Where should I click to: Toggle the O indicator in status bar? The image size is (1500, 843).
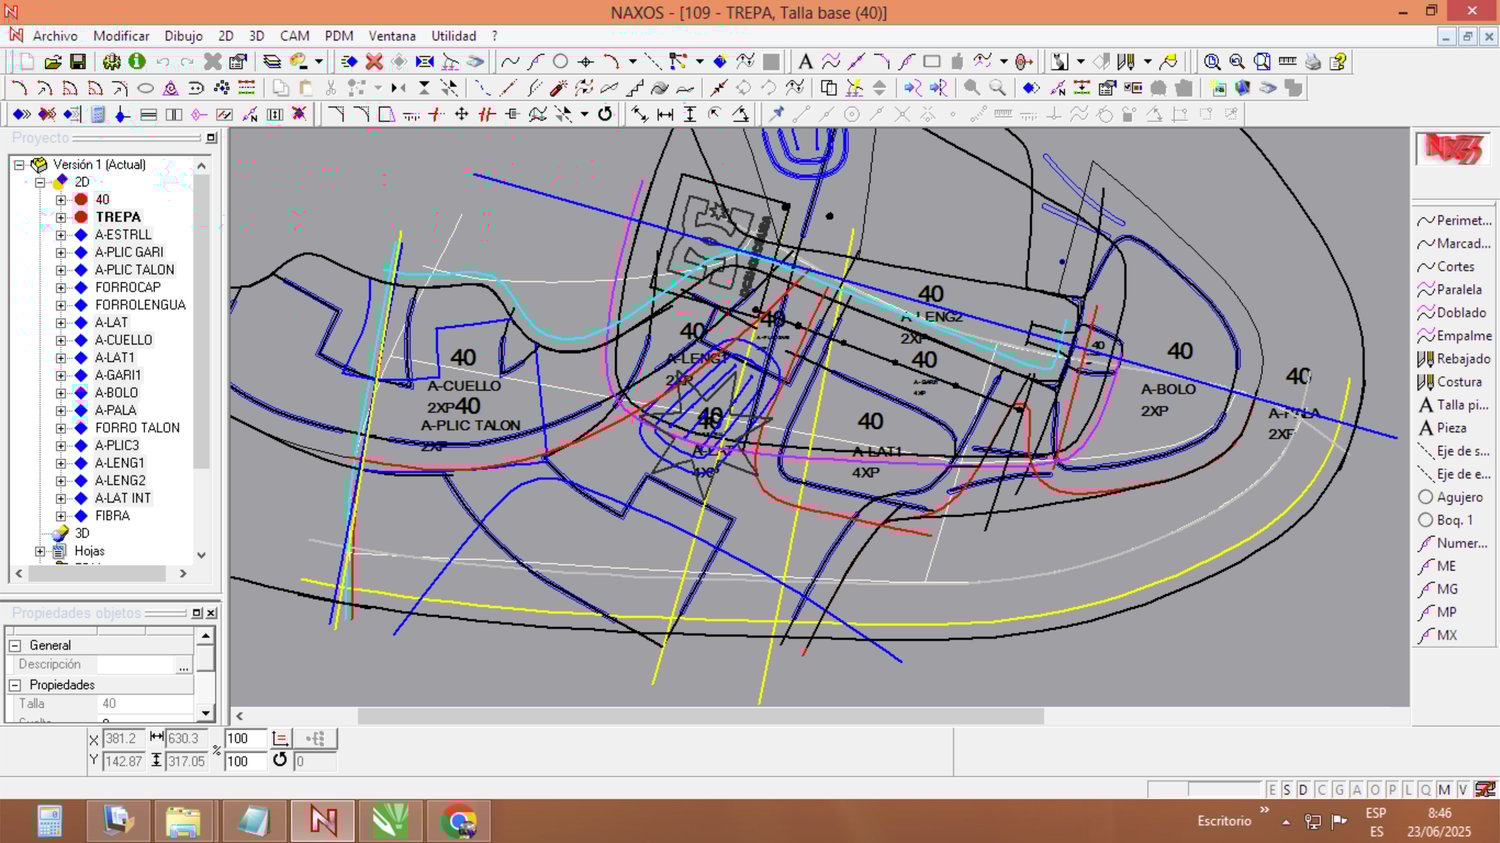[x=1374, y=790]
